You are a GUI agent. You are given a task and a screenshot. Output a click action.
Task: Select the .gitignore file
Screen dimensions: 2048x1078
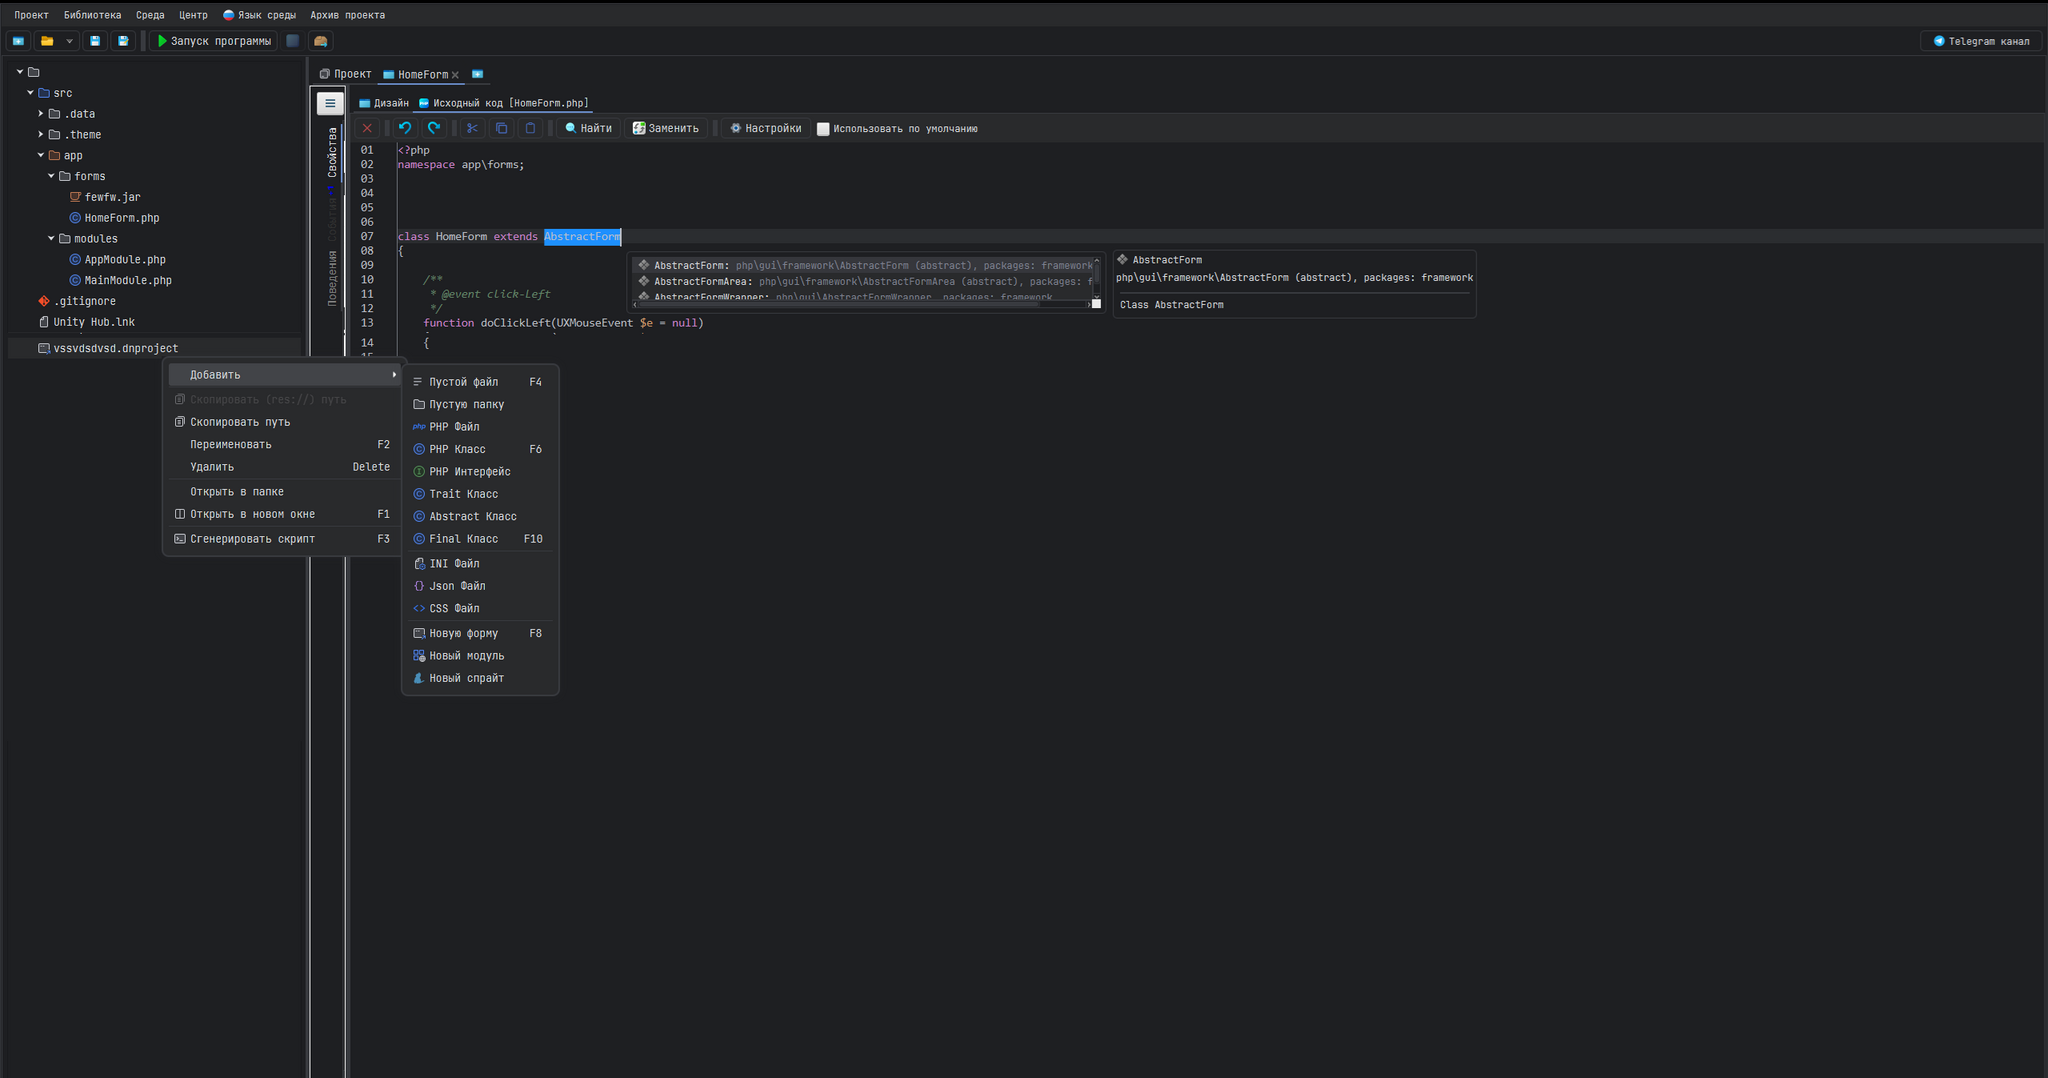[x=77, y=301]
